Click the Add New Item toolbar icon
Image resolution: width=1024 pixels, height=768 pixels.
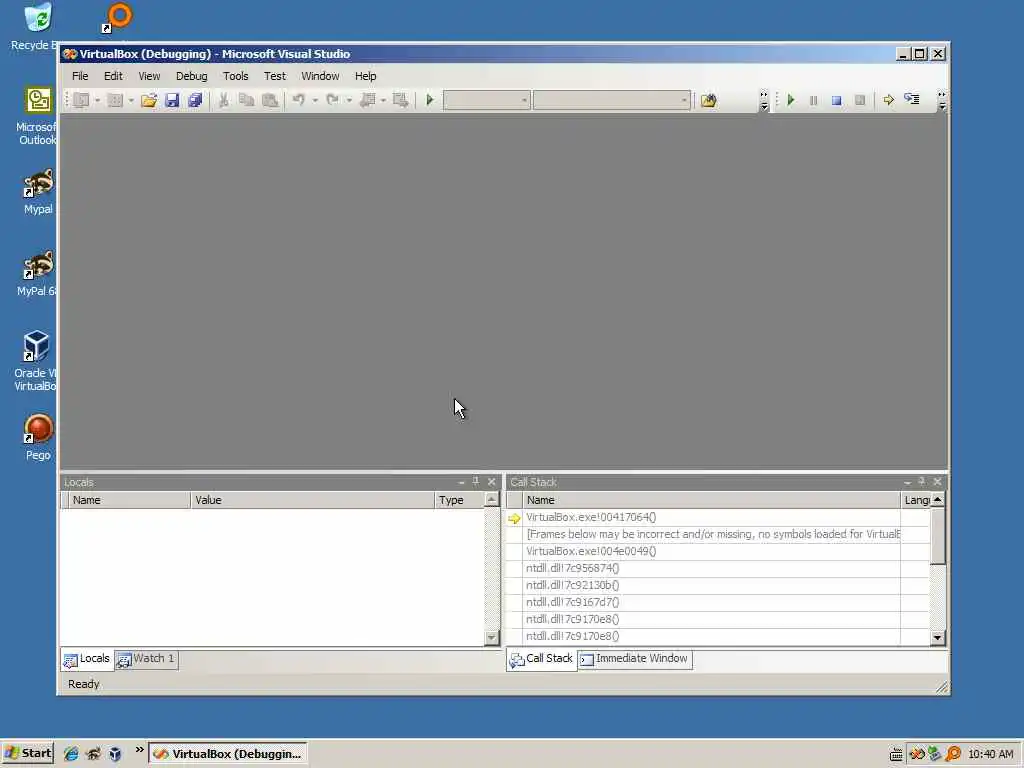coord(115,101)
